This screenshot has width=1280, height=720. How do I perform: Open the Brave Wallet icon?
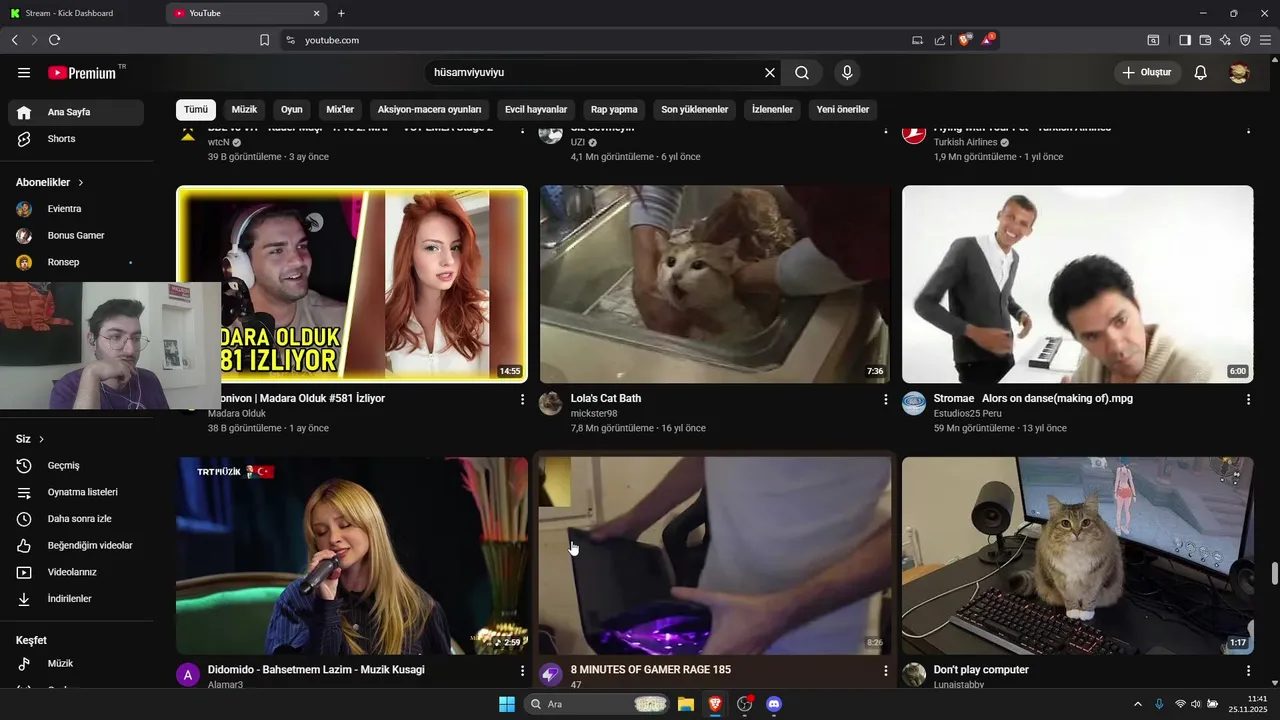coord(1205,40)
